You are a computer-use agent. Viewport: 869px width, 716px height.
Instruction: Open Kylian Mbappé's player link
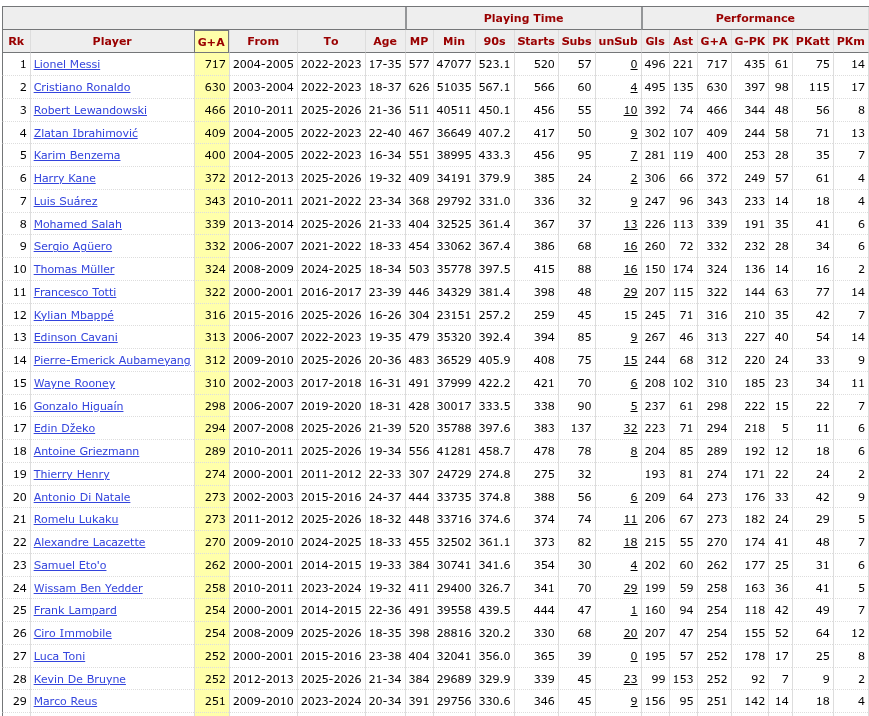click(74, 315)
